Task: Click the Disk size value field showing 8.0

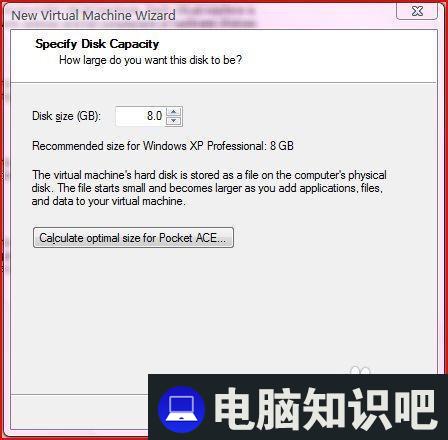Action: (x=140, y=116)
